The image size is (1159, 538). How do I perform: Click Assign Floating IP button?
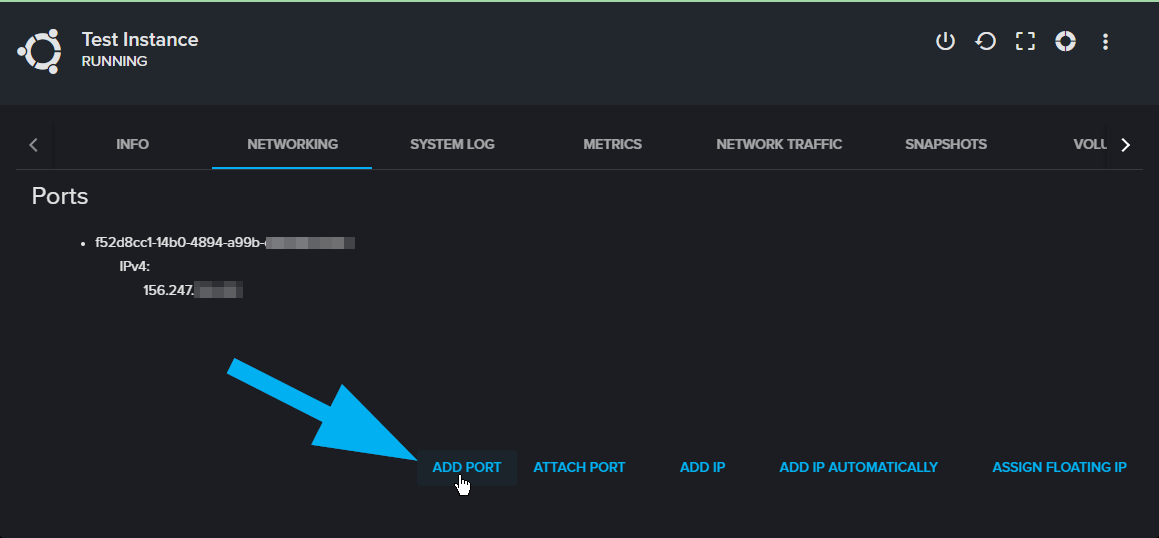[1059, 468]
